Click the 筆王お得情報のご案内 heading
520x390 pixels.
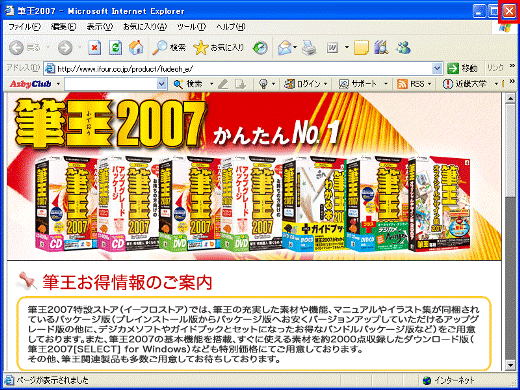[x=127, y=282]
